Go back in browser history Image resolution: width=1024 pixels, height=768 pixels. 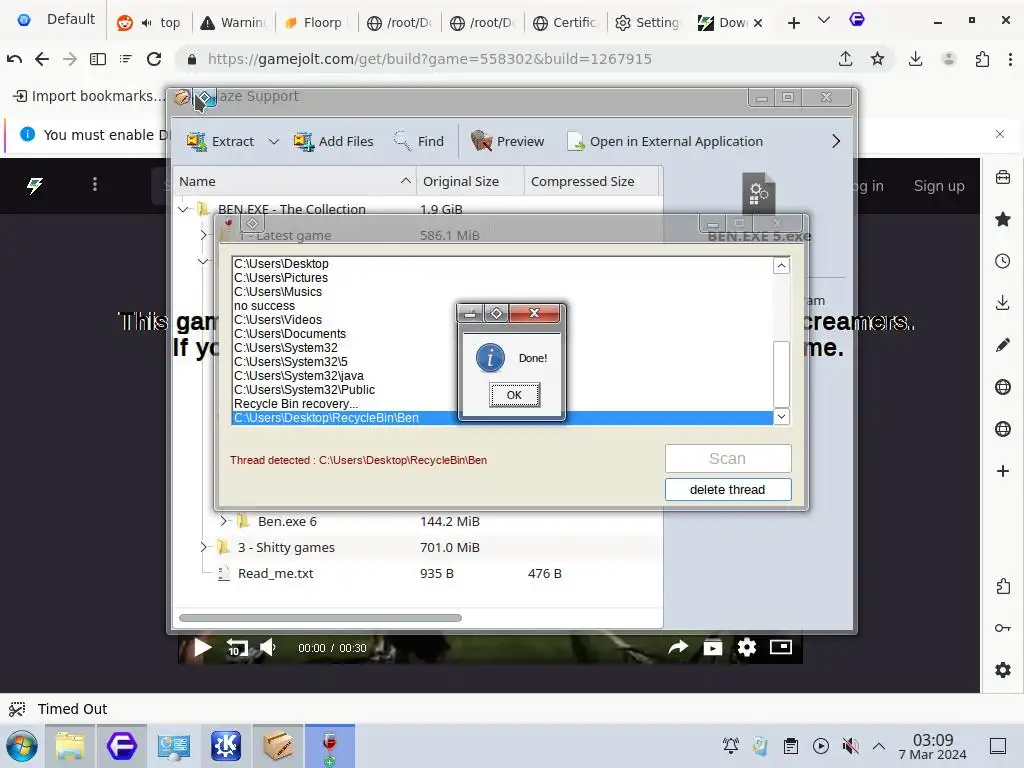(42, 59)
